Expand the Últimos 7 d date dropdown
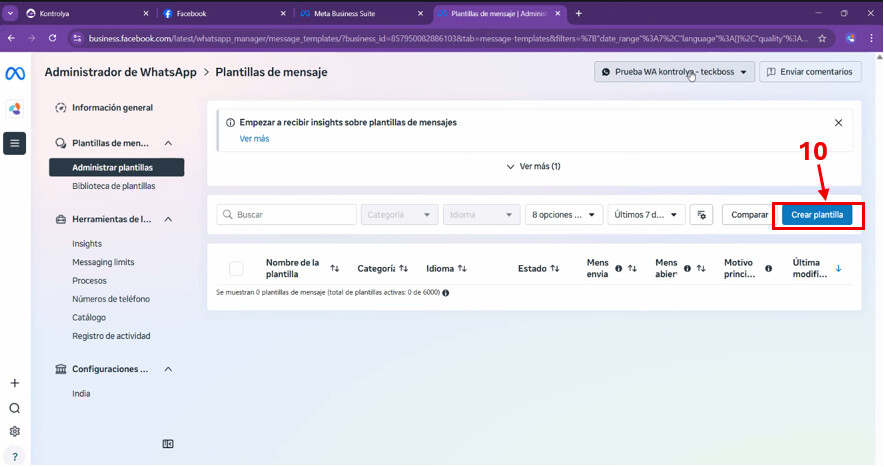Viewport: 884px width, 467px height. point(646,215)
